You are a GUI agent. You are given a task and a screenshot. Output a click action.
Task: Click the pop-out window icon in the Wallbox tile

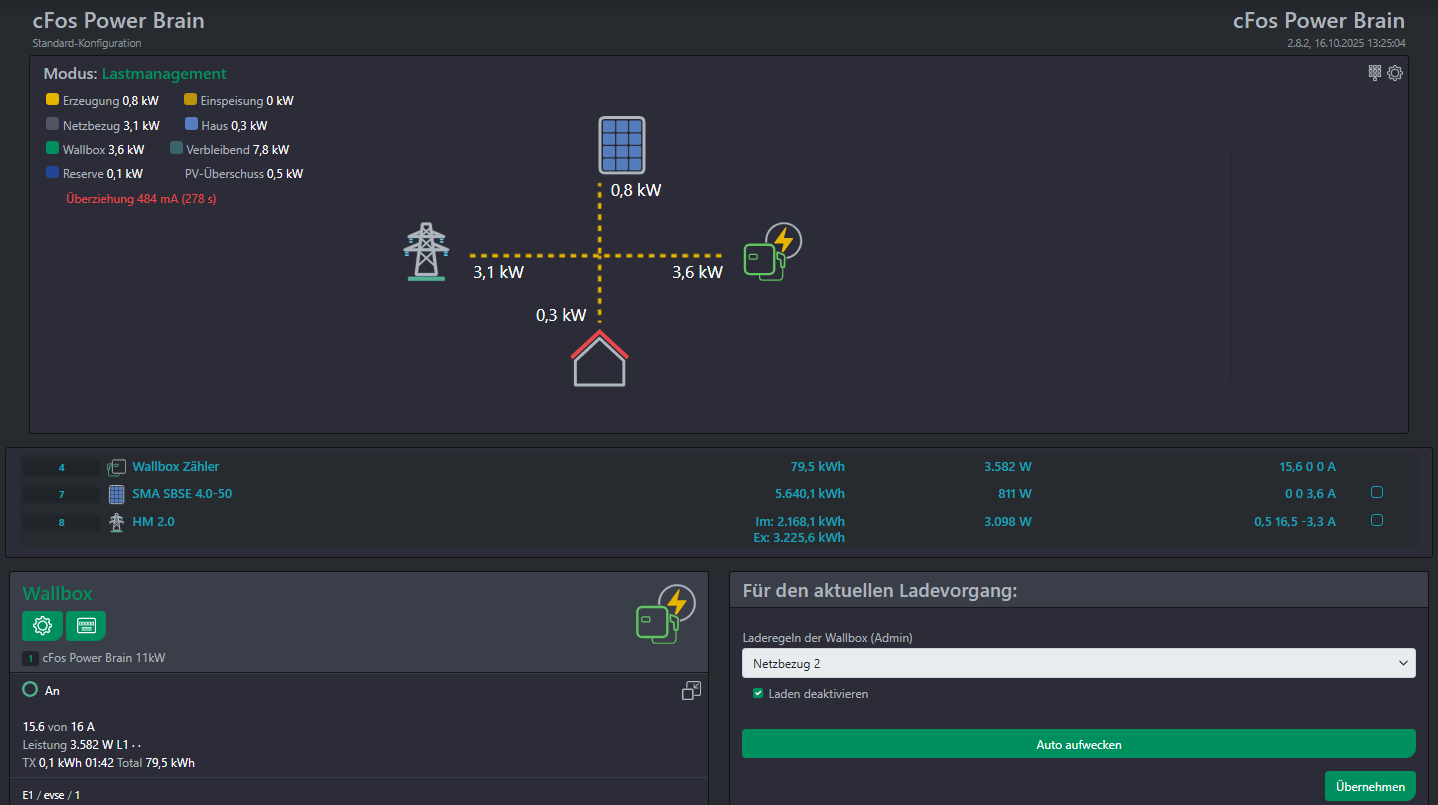[691, 690]
